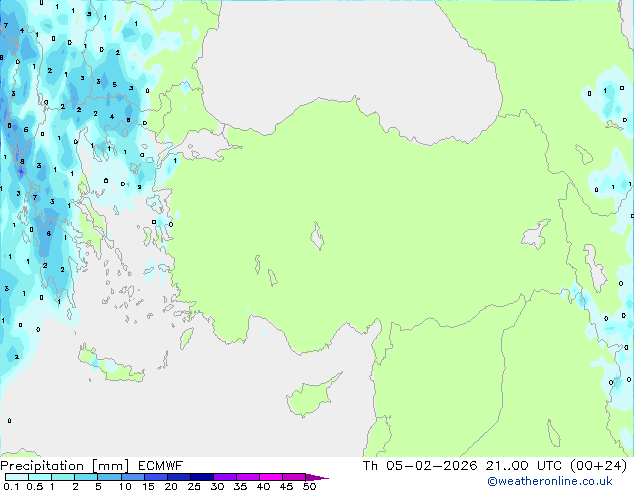Pick the legend swatch between 20 and 25

pyautogui.click(x=180, y=478)
